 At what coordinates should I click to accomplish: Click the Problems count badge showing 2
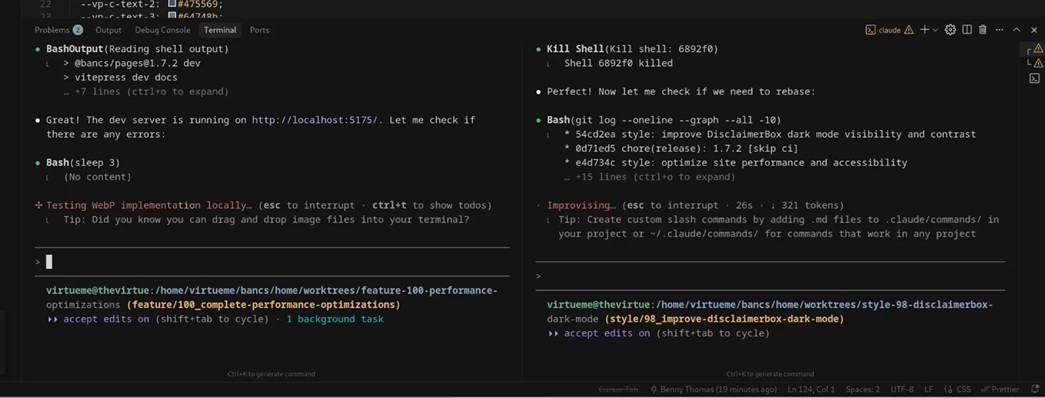tap(78, 30)
